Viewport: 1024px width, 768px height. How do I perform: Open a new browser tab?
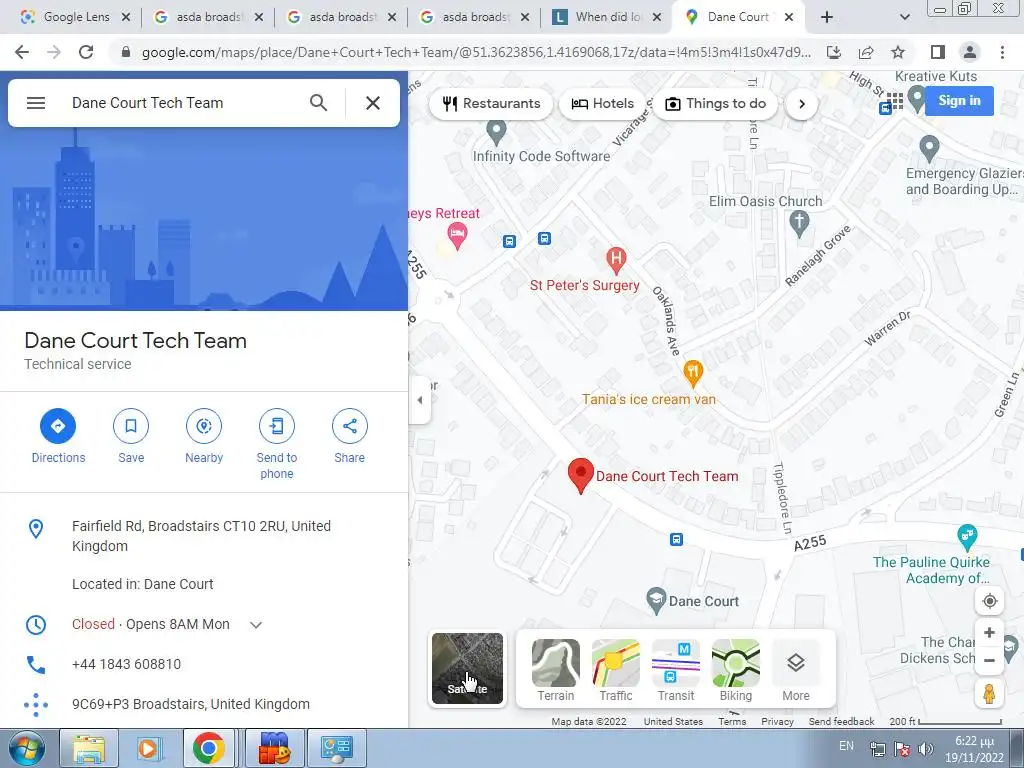827,17
